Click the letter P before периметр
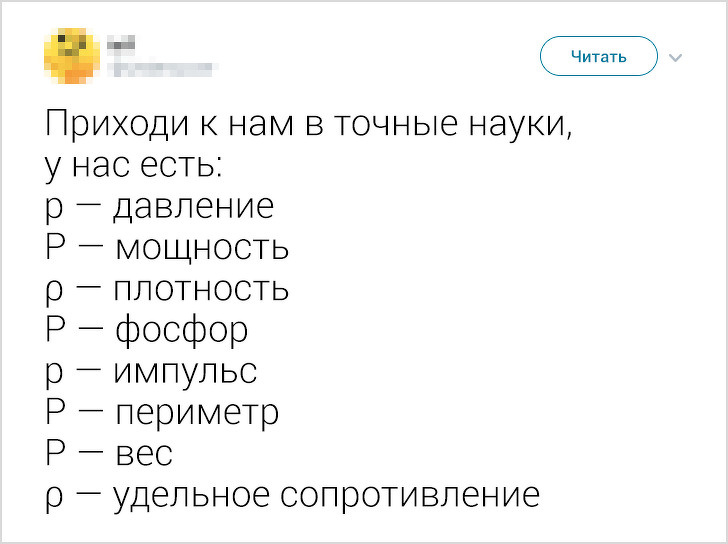 pos(55,411)
